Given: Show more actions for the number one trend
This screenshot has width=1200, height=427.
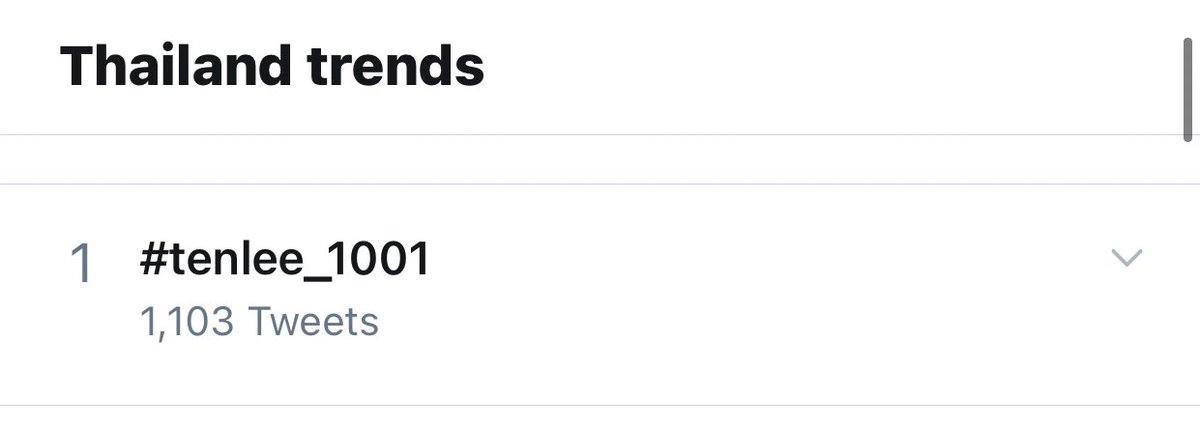Looking at the screenshot, I should coord(1127,258).
